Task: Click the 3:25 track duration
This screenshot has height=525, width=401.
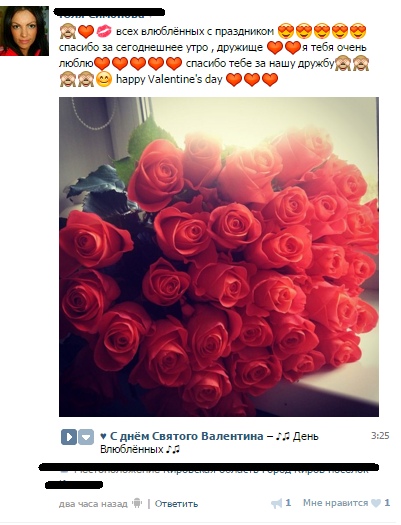Action: [x=380, y=436]
